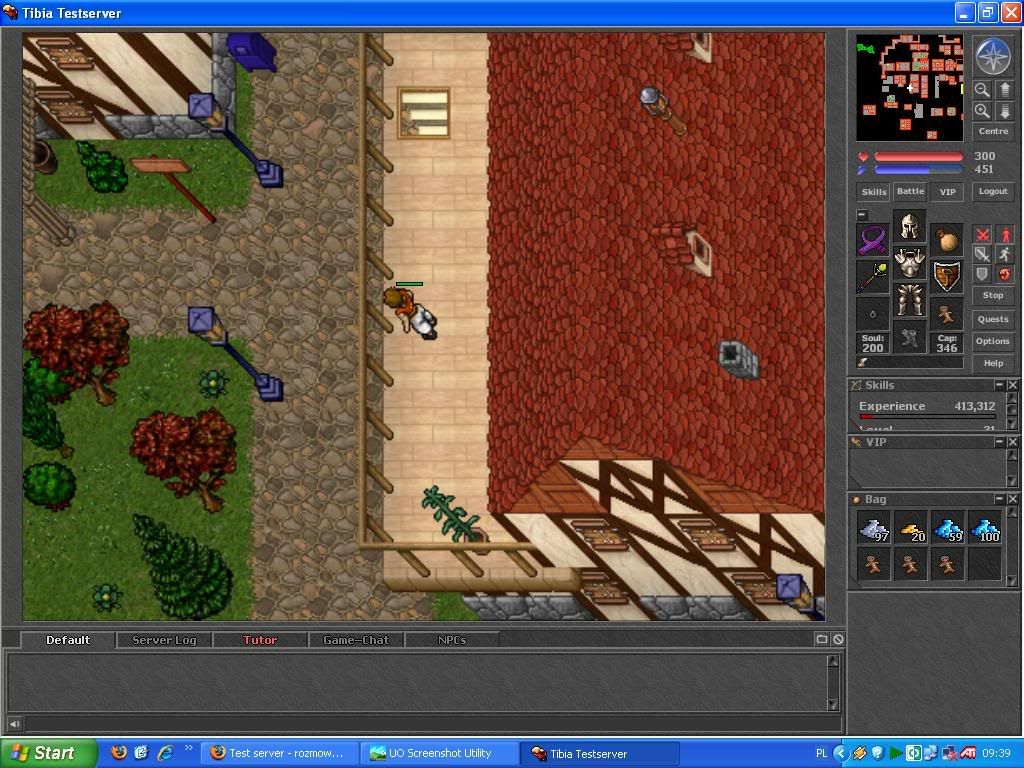Image resolution: width=1024 pixels, height=768 pixels.
Task: Enable offensive fight mode (crossed swords)
Action: coord(982,234)
